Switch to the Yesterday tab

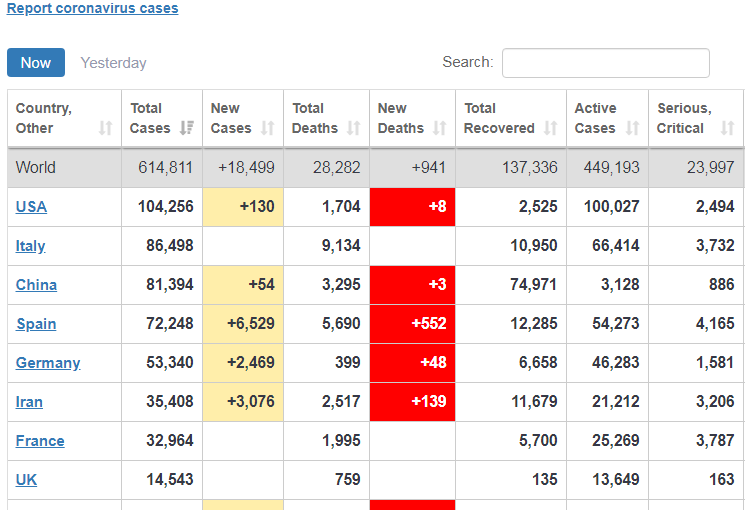click(113, 63)
